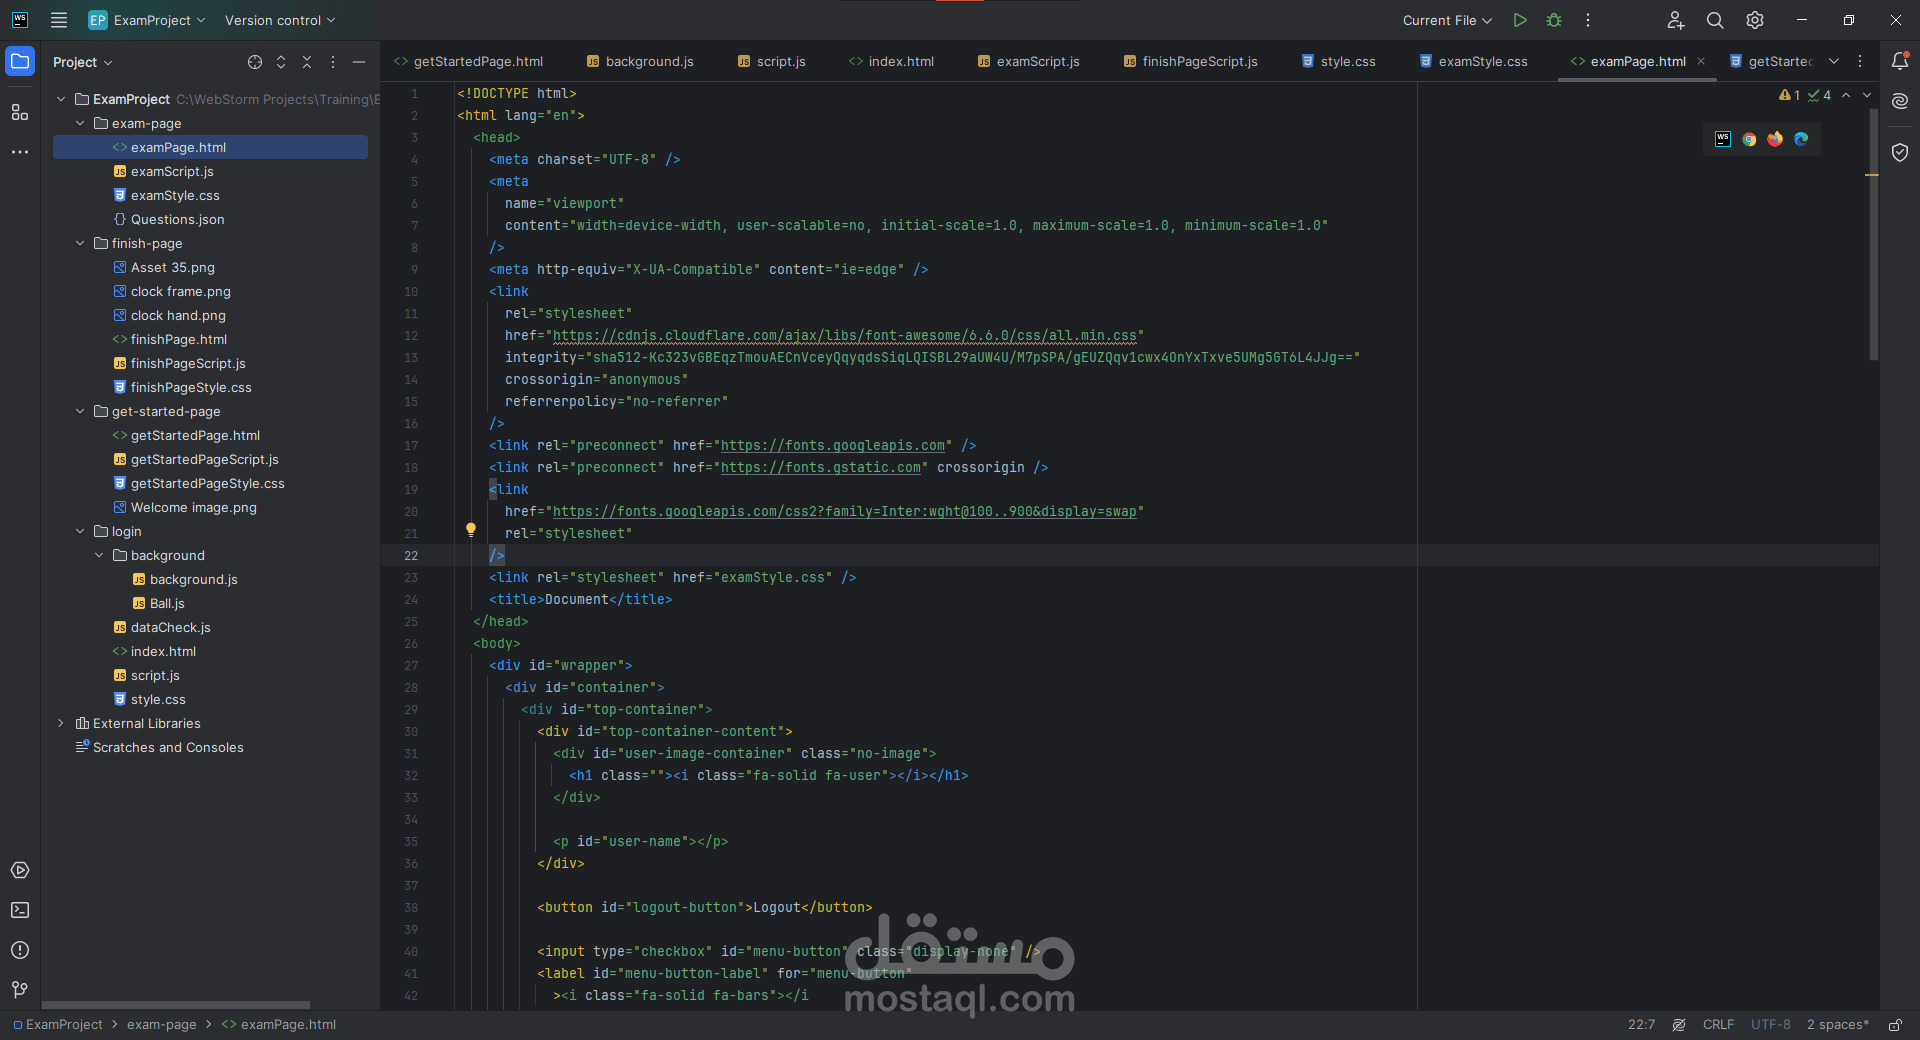The height and width of the screenshot is (1040, 1920).
Task: Expand External Libraries node
Action: pos(61,723)
